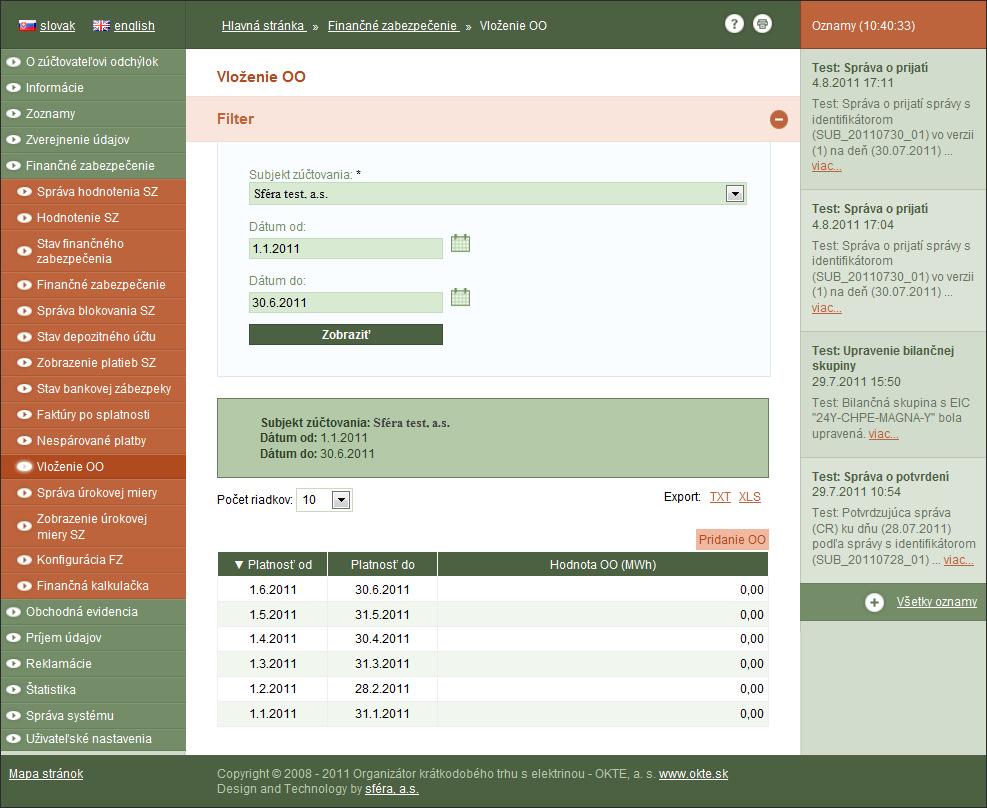The width and height of the screenshot is (987, 808).
Task: Open viac link in Upravenie bilančnej skupiny
Action: [x=884, y=434]
